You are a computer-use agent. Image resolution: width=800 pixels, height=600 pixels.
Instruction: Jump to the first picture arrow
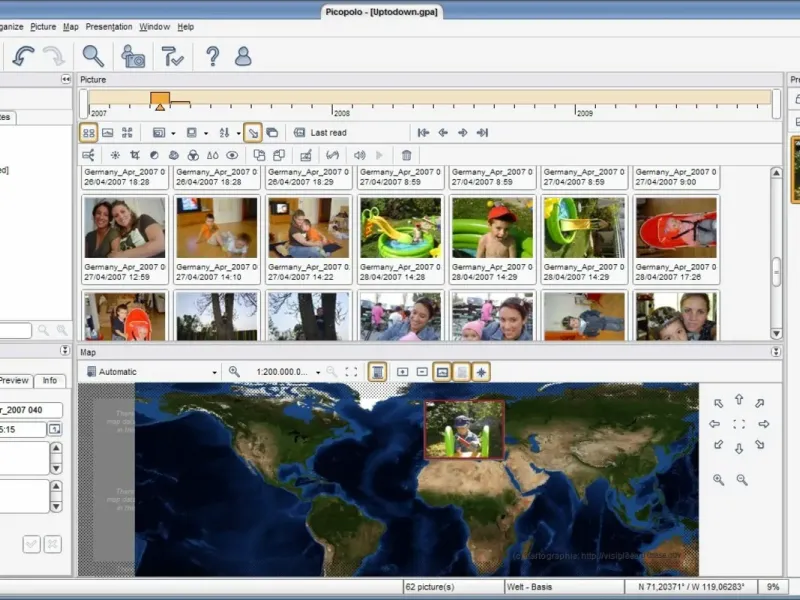(x=423, y=132)
